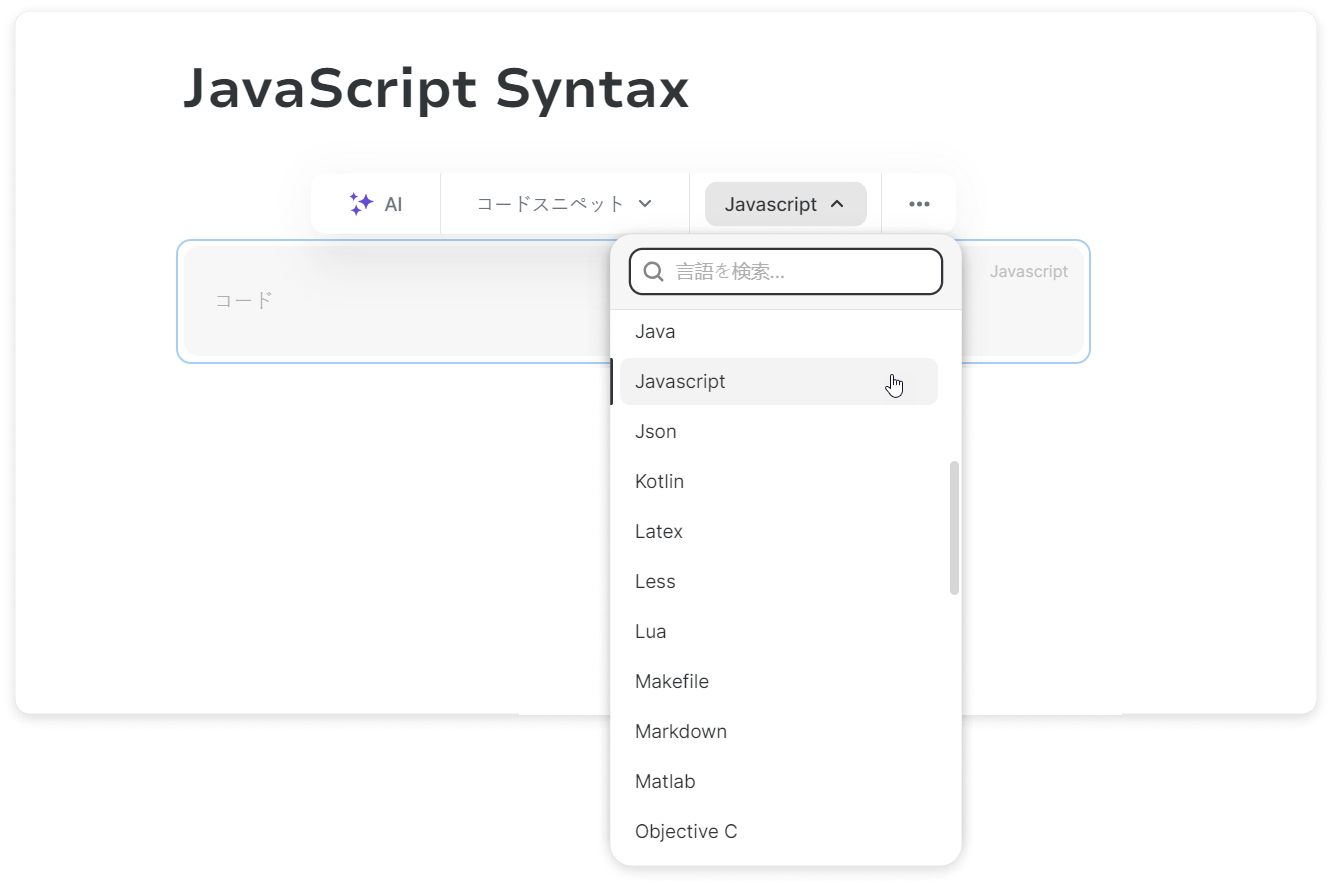Select Lua from the dropdown
This screenshot has height=885, width=1332.
pos(779,632)
